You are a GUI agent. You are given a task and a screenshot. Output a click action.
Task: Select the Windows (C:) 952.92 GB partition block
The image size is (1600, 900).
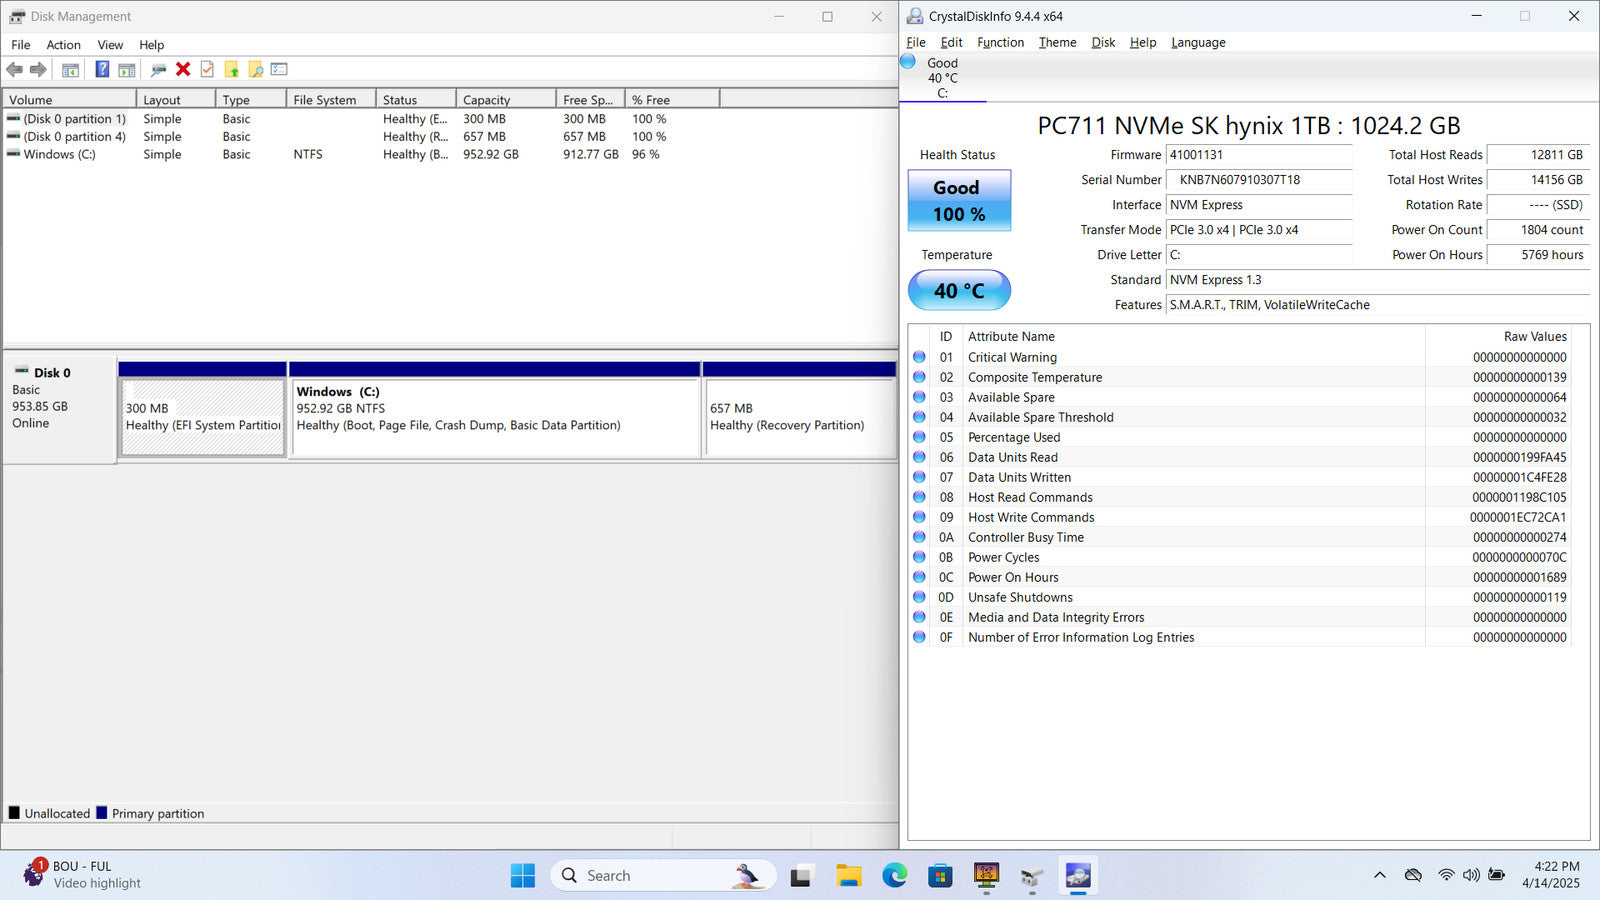pos(495,418)
